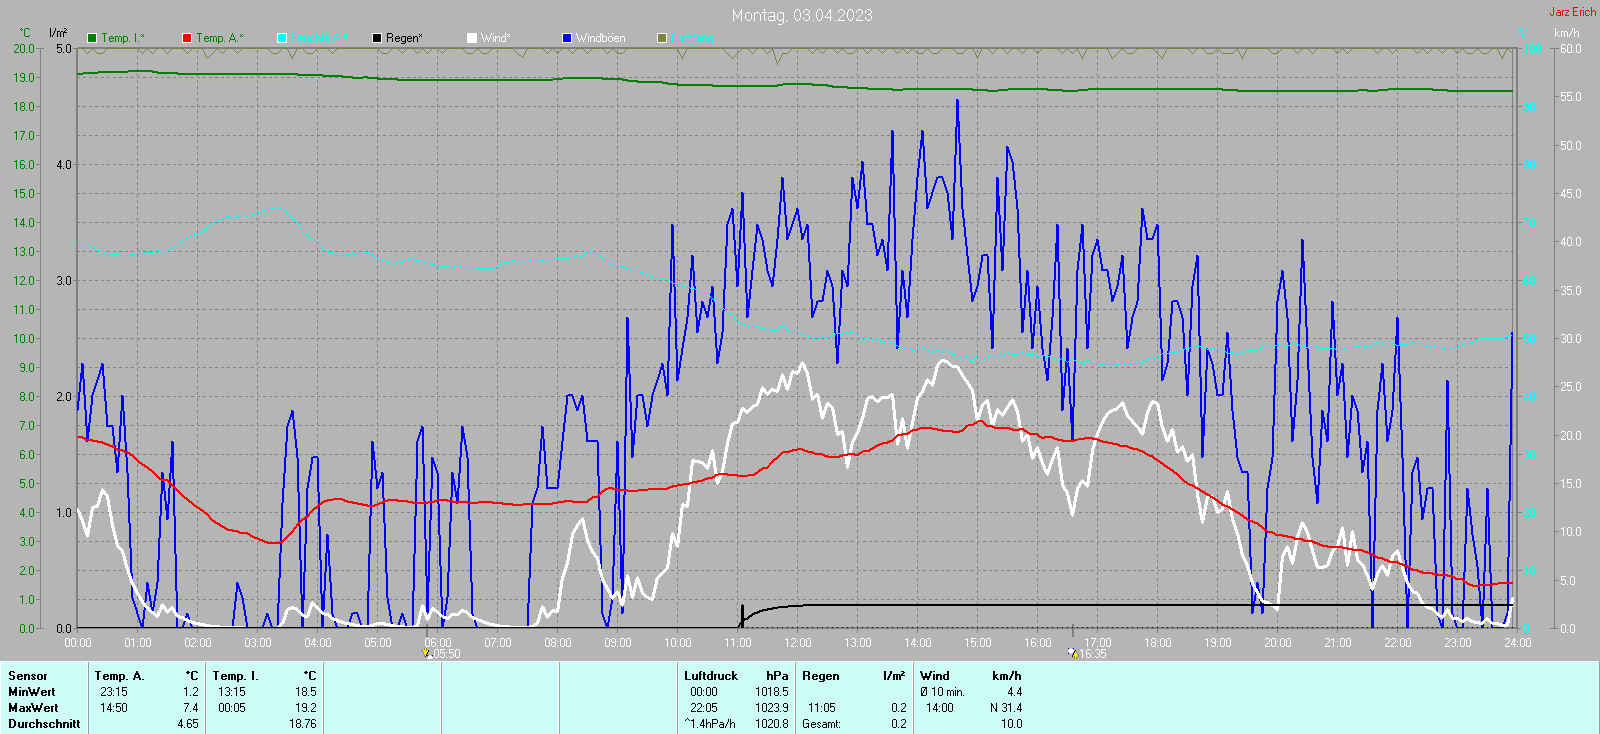Click the wind minimum value '4.4'
This screenshot has width=1600, height=734.
coord(1015,692)
